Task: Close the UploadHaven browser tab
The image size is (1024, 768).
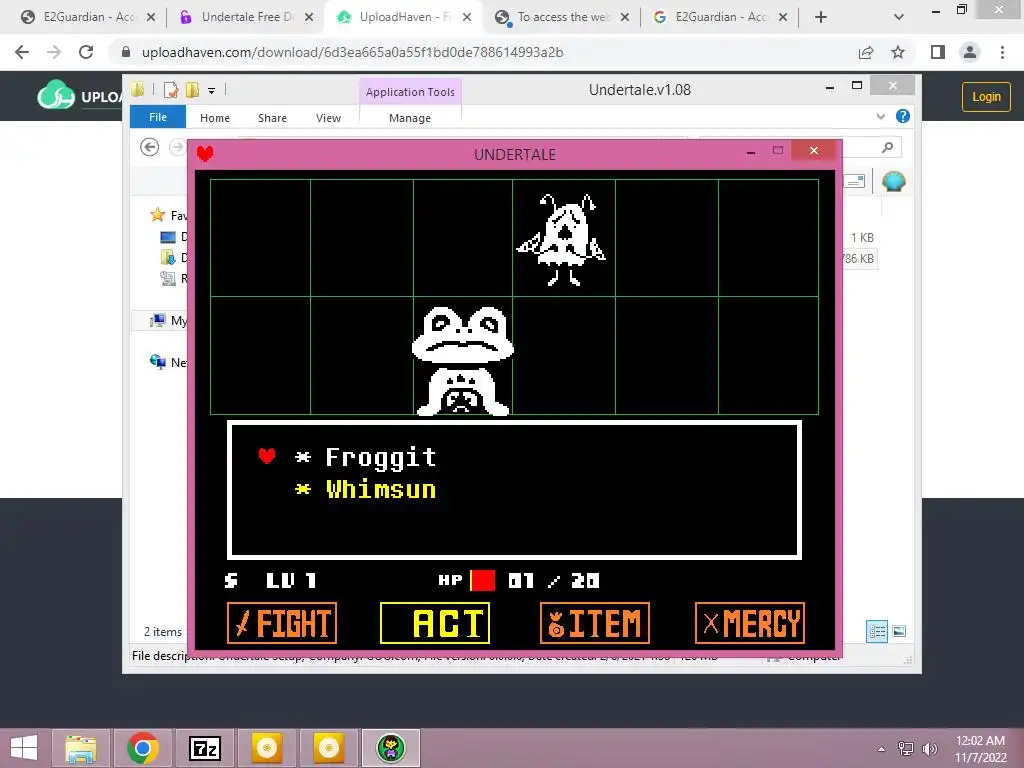Action: click(x=467, y=17)
